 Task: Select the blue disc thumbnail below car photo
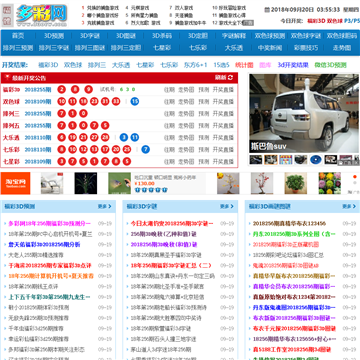click(x=315, y=160)
